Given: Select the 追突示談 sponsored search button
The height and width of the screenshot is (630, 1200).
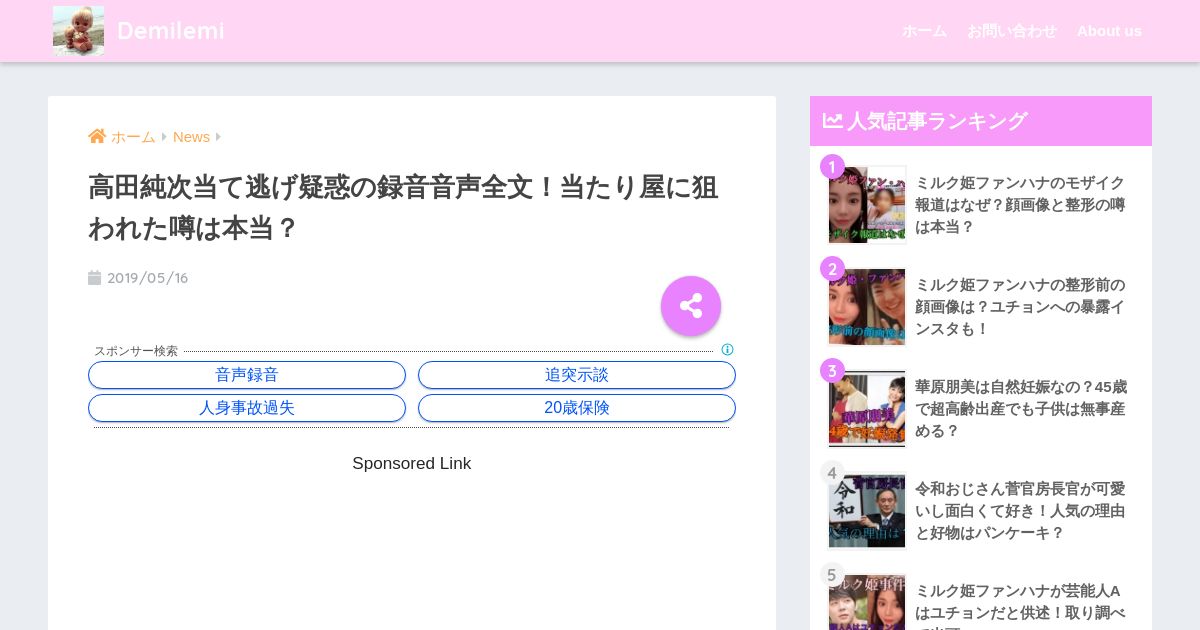Looking at the screenshot, I should [x=577, y=375].
